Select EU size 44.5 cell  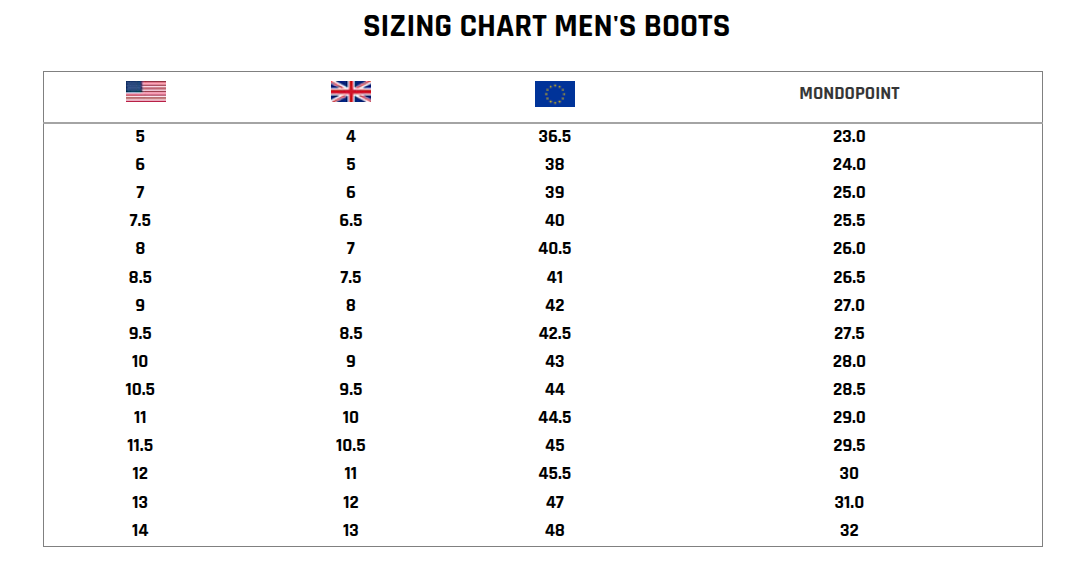pos(555,417)
